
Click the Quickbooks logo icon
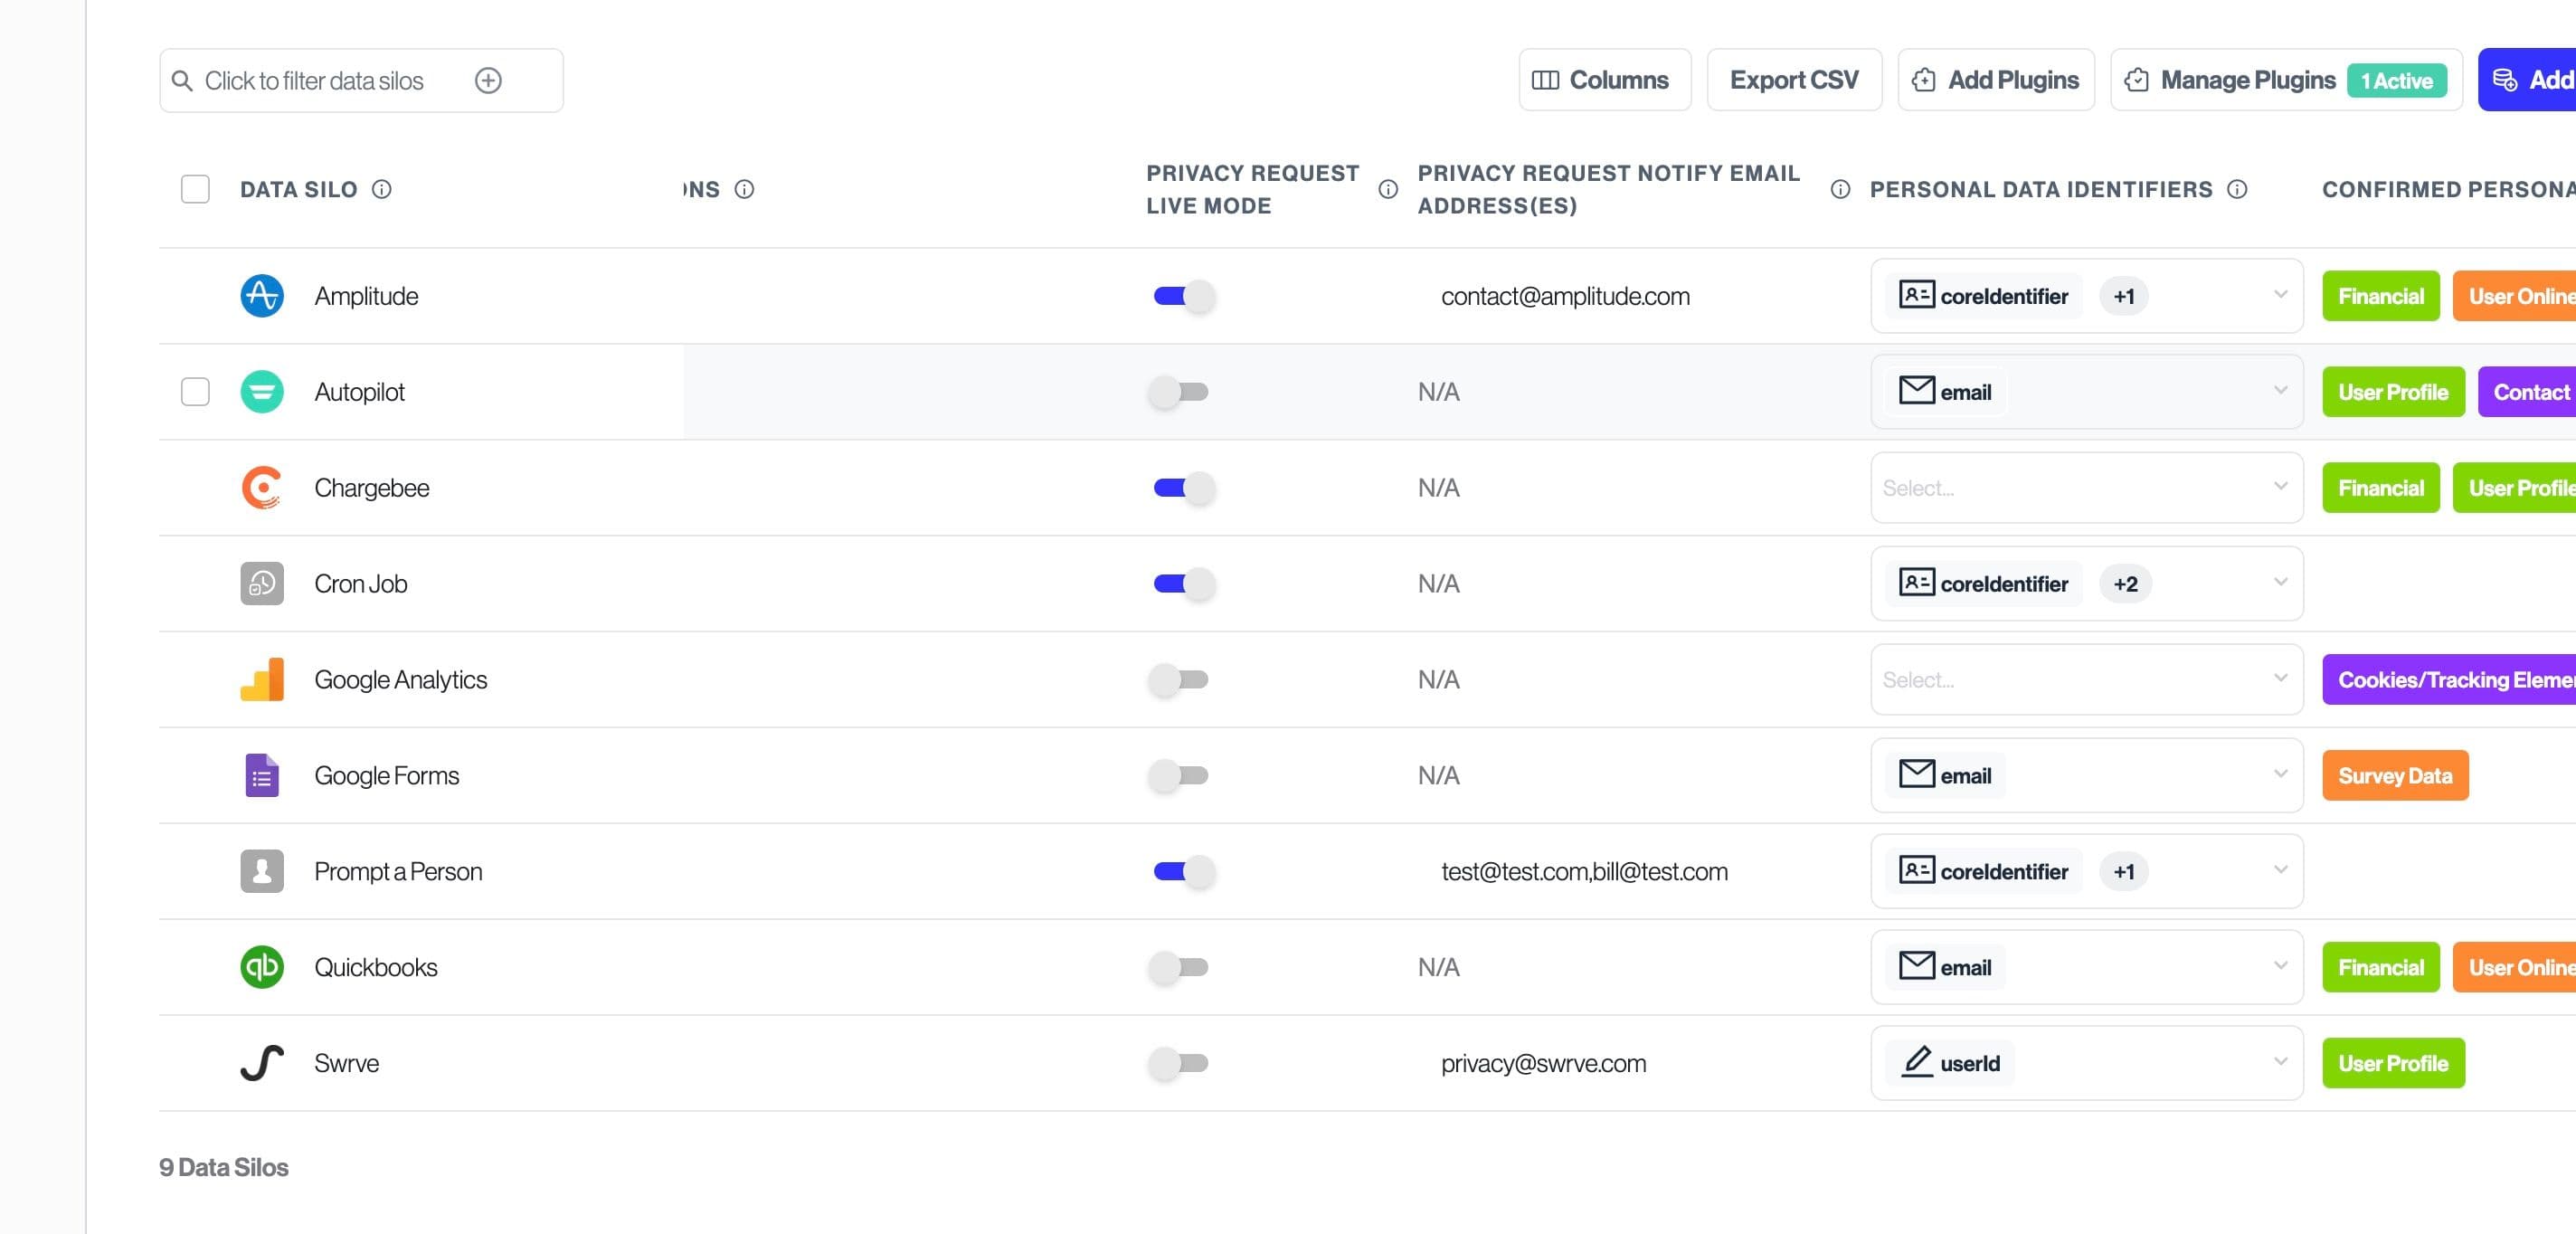[262, 967]
